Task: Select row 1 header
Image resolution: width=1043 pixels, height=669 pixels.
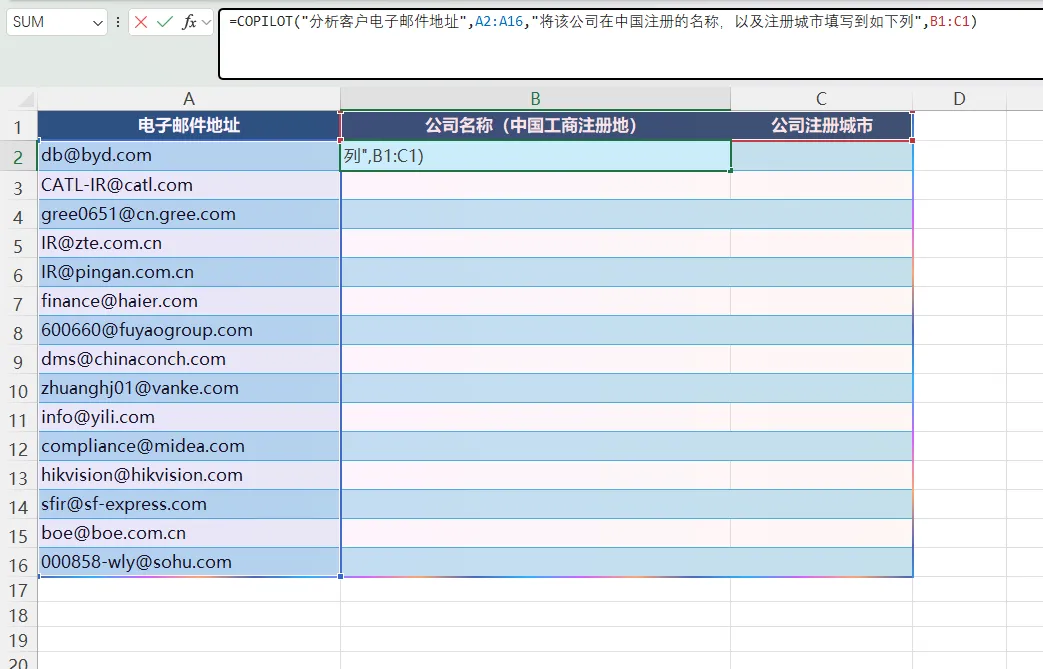Action: click(x=18, y=126)
